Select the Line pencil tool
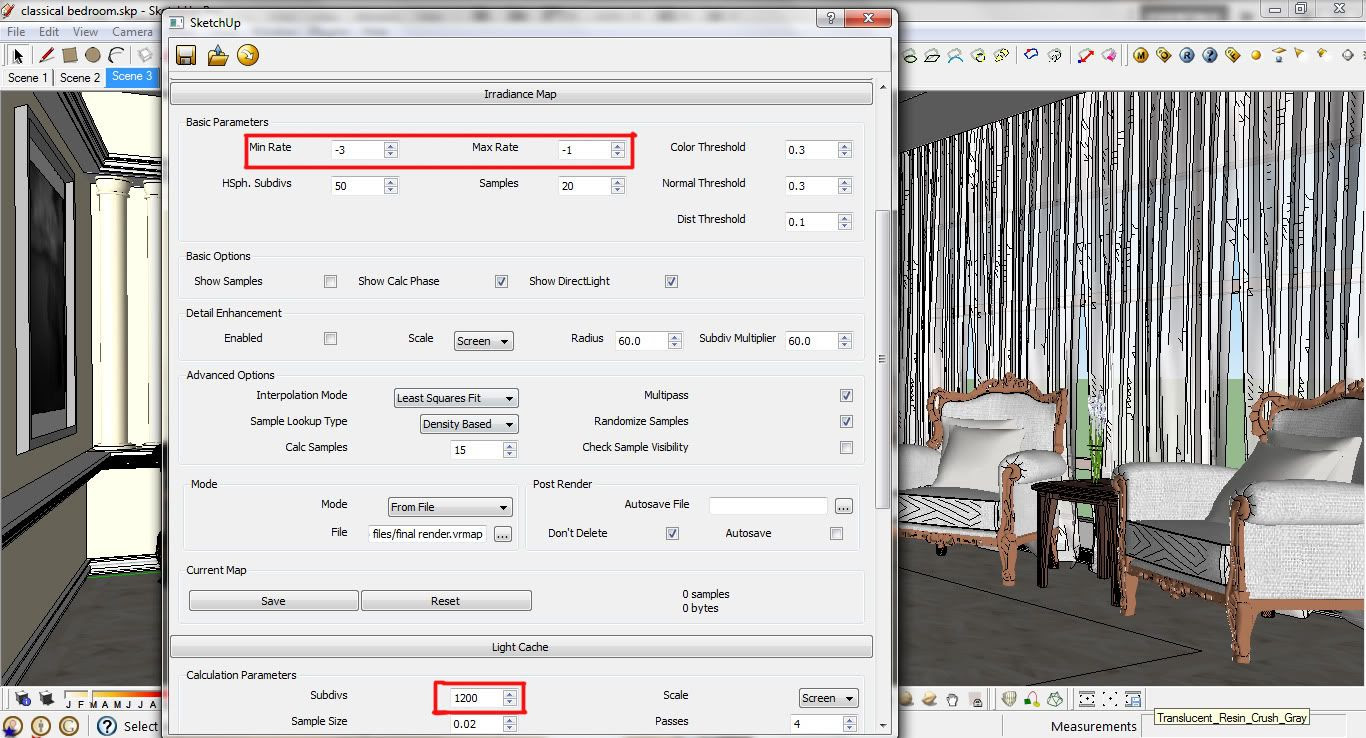The height and width of the screenshot is (738, 1366). click(x=45, y=56)
